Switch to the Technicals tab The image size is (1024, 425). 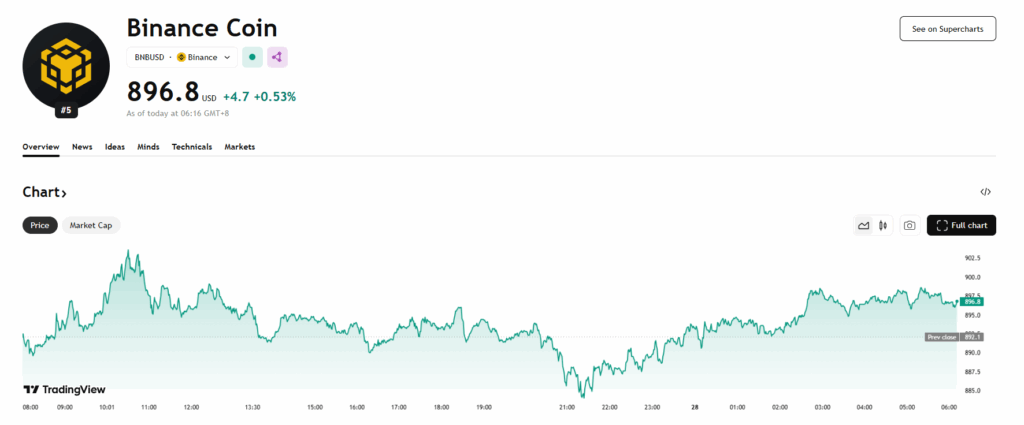[192, 147]
